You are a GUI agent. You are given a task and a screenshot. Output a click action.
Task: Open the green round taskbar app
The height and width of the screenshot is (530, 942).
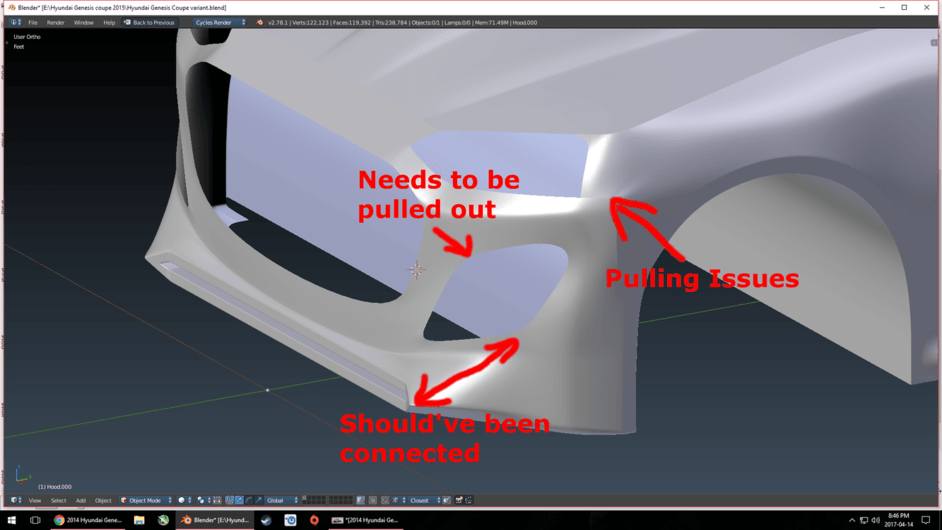click(x=163, y=520)
